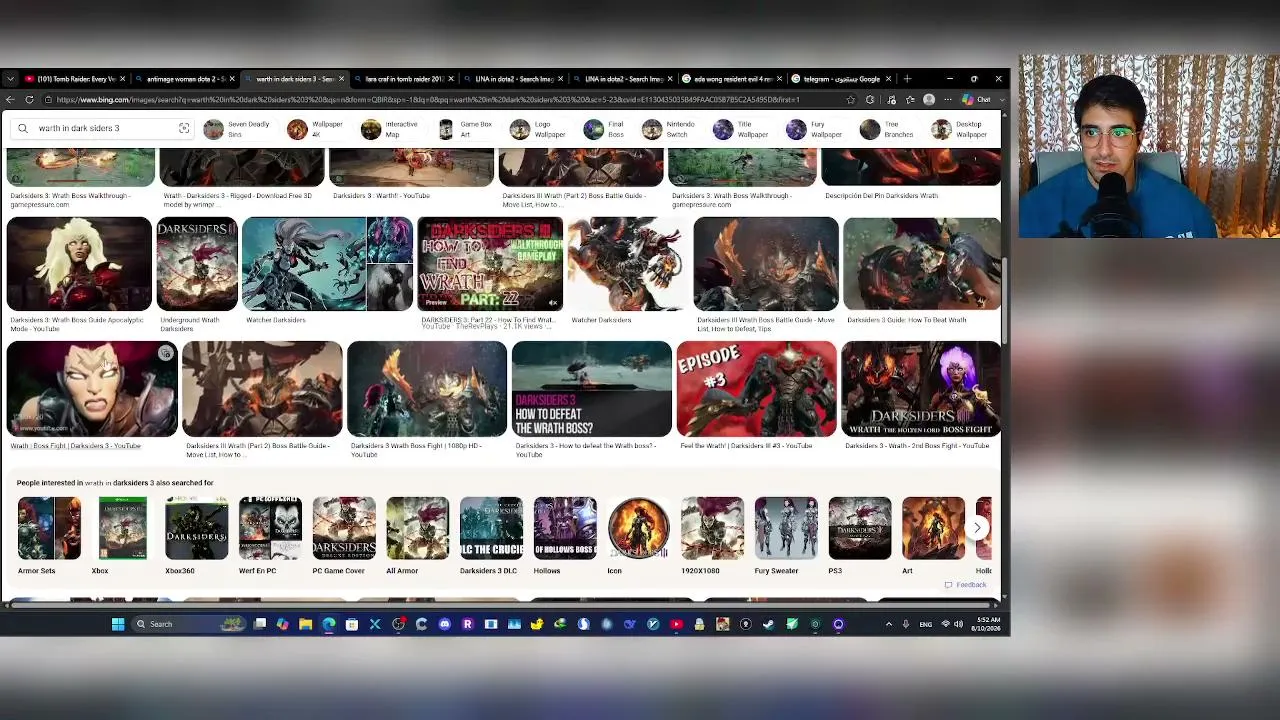Filter by the Final Boss chip

[605, 129]
